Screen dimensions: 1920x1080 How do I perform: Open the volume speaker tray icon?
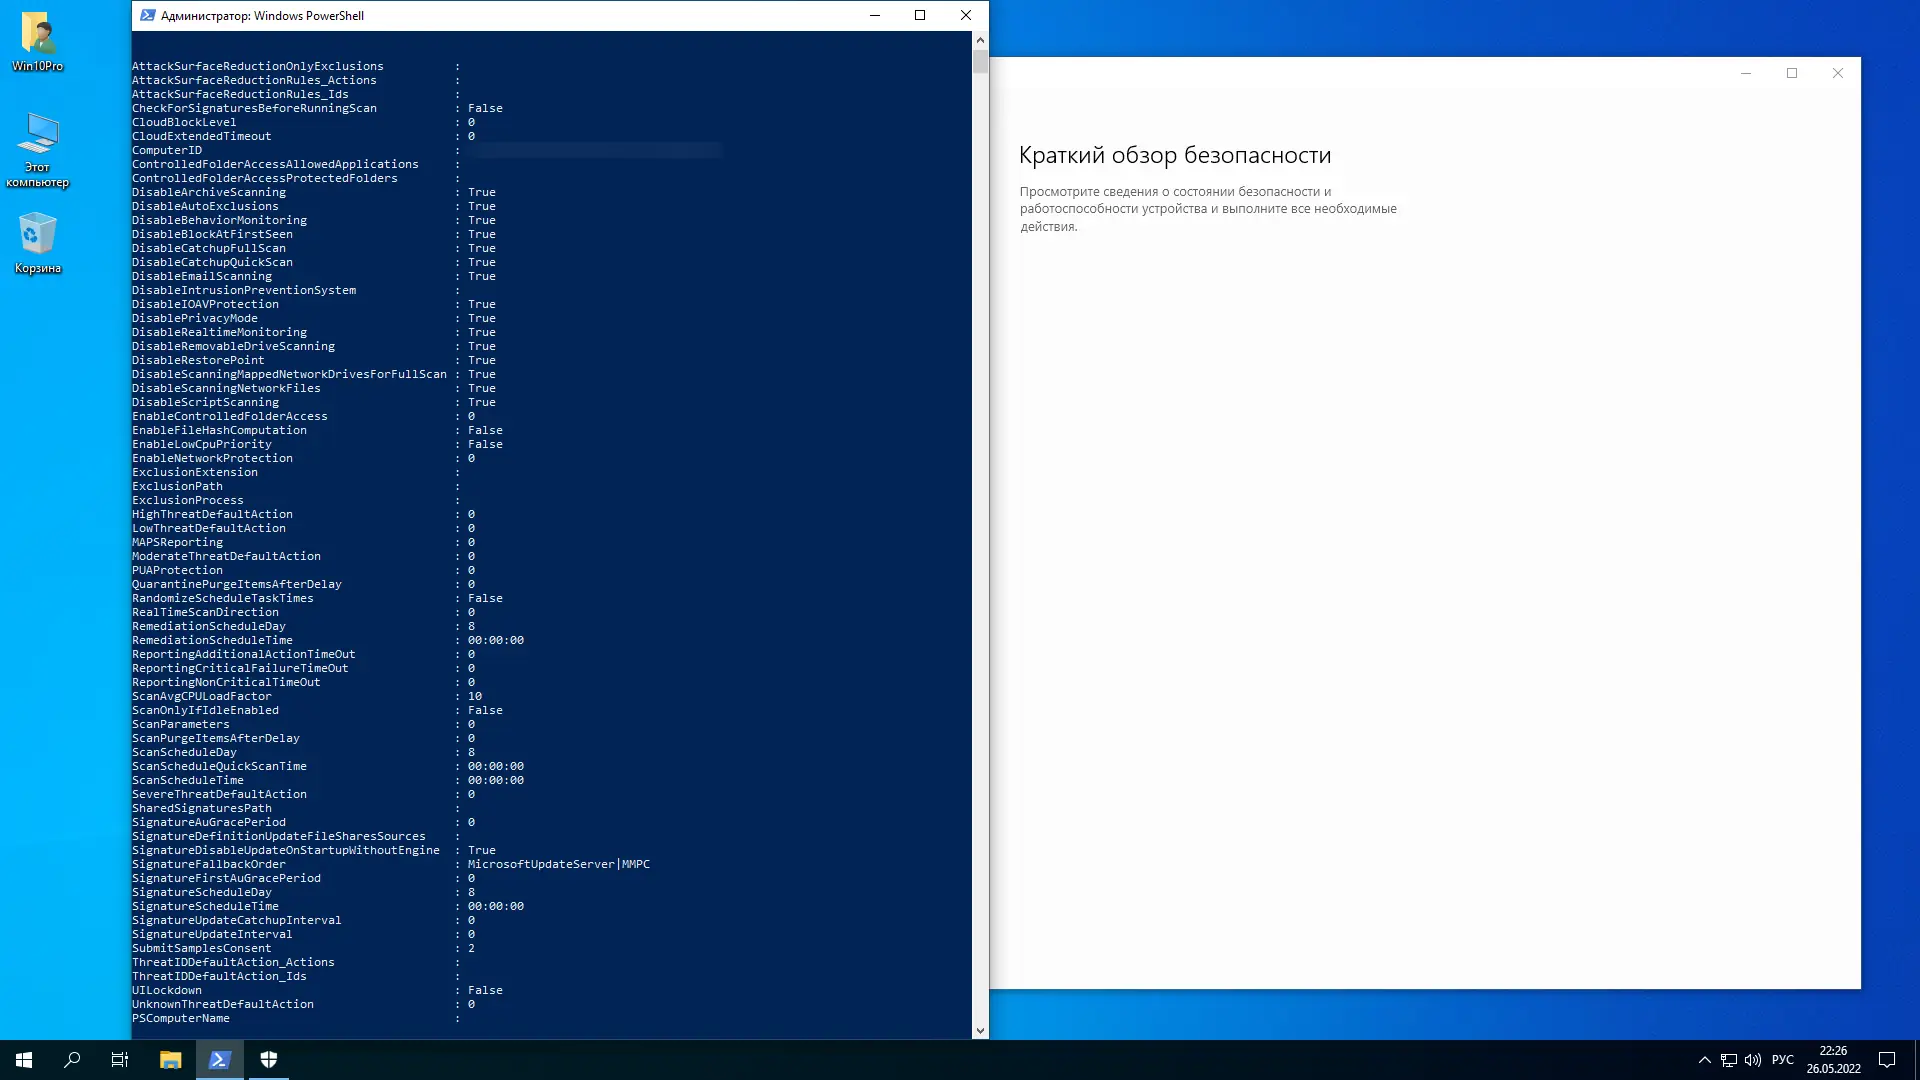click(1752, 1060)
